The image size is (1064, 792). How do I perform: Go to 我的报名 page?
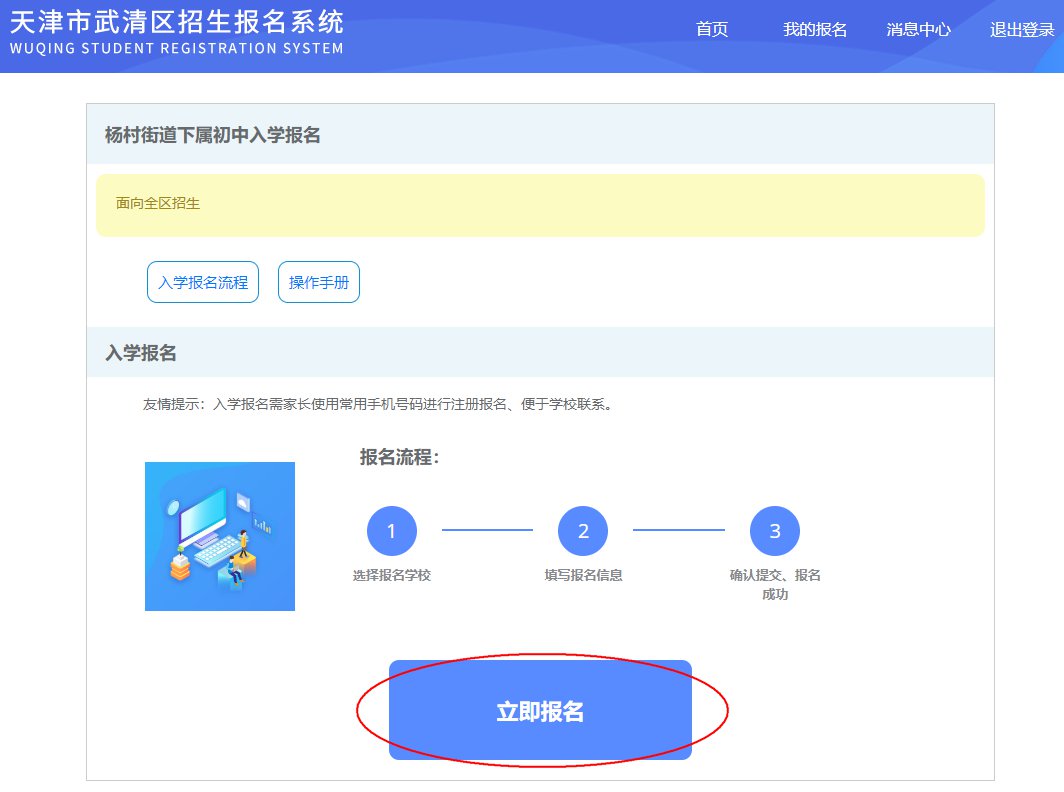(815, 30)
